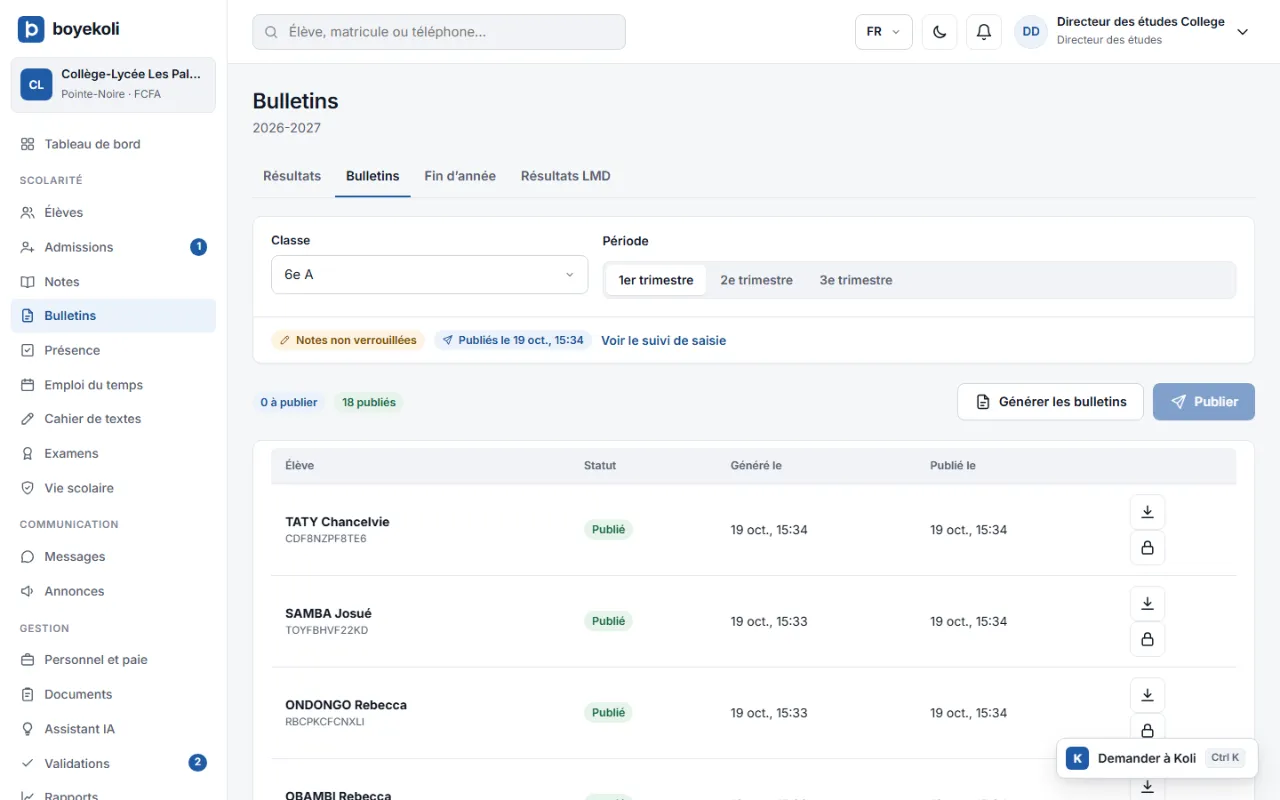Click the boyekoli logo icon

click(31, 29)
